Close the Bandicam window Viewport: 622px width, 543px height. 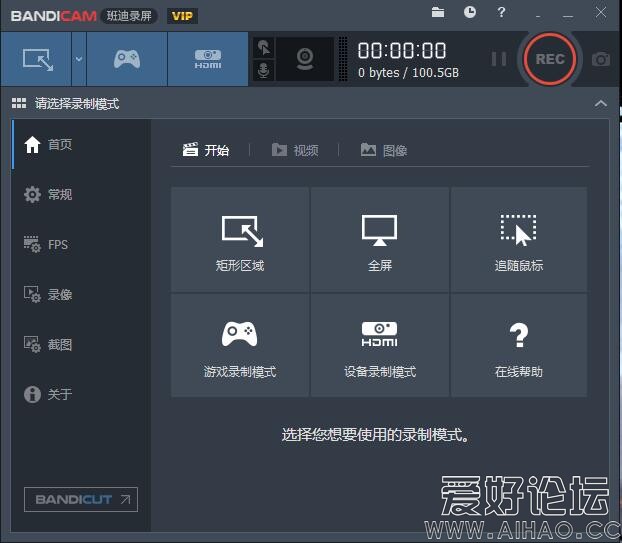click(x=601, y=12)
